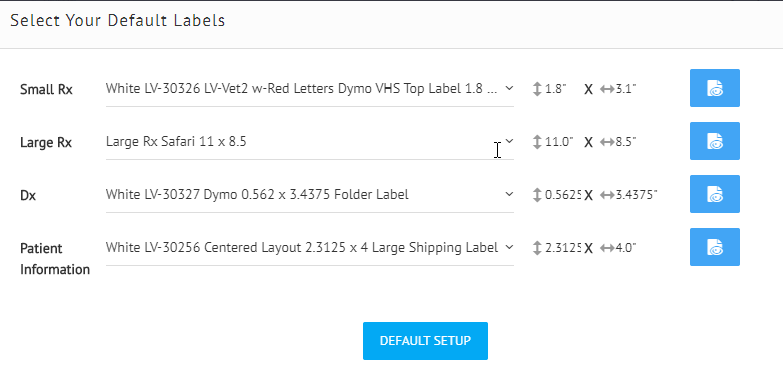Click the Small Rx row label
This screenshot has width=783, height=373.
click(46, 90)
